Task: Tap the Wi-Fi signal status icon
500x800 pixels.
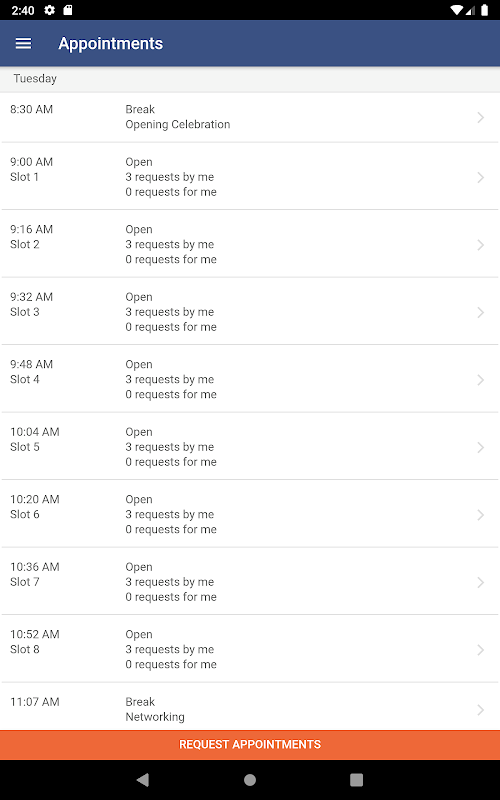Action: 456,10
